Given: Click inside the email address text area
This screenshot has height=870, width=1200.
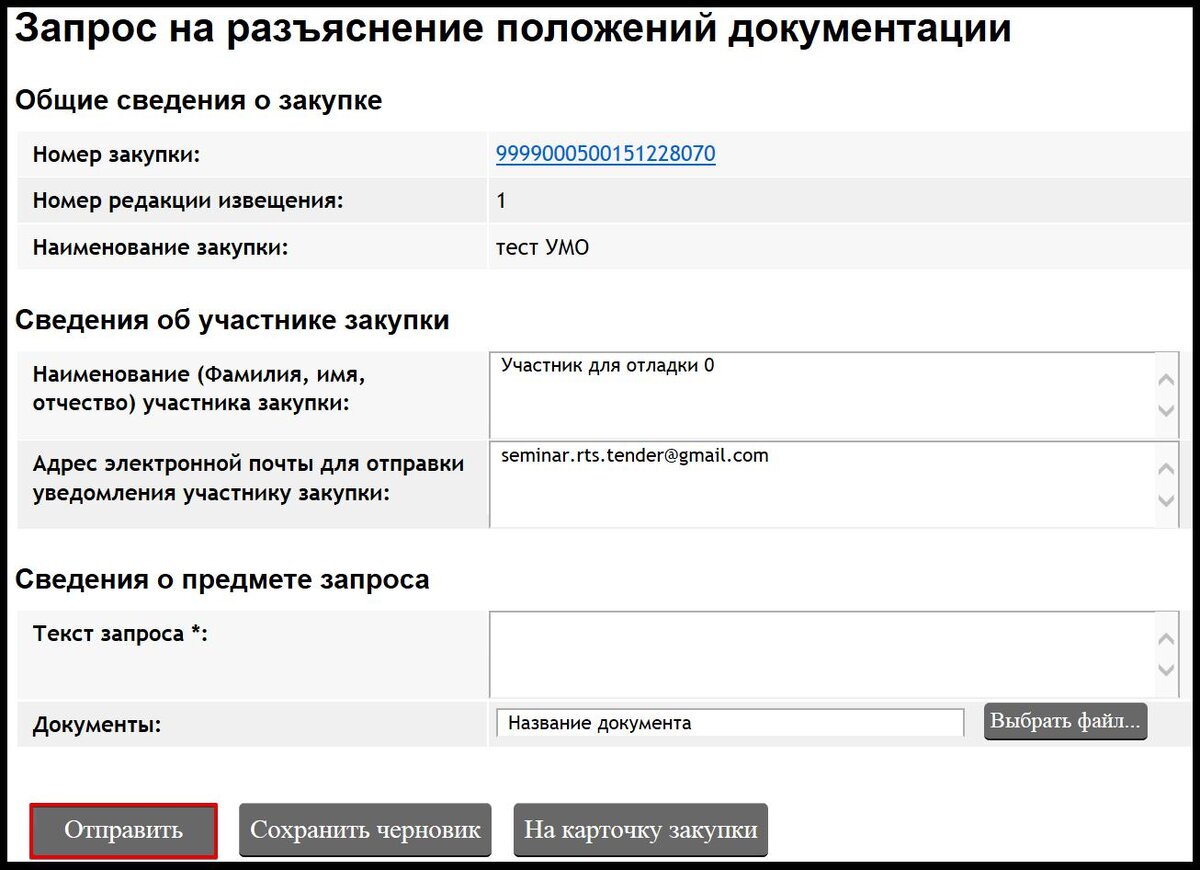Looking at the screenshot, I should coord(800,485).
